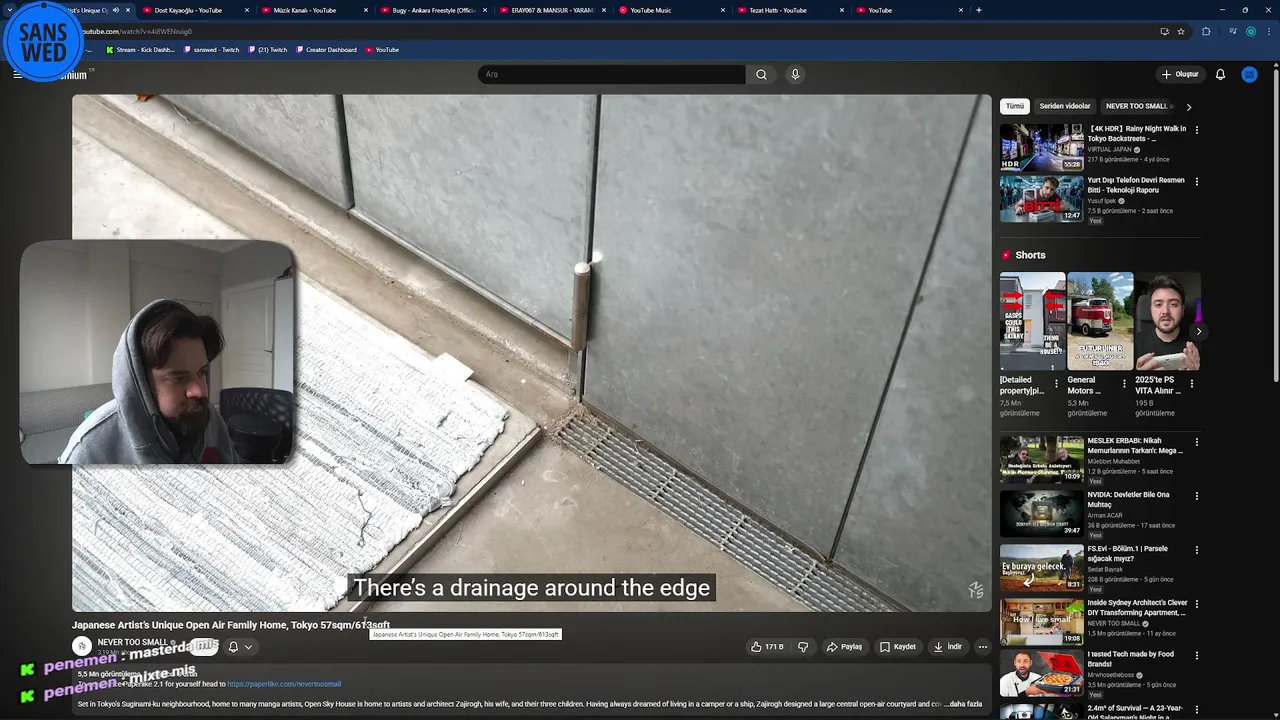Click the Ara search input field
This screenshot has width=1280, height=720.
click(x=612, y=74)
